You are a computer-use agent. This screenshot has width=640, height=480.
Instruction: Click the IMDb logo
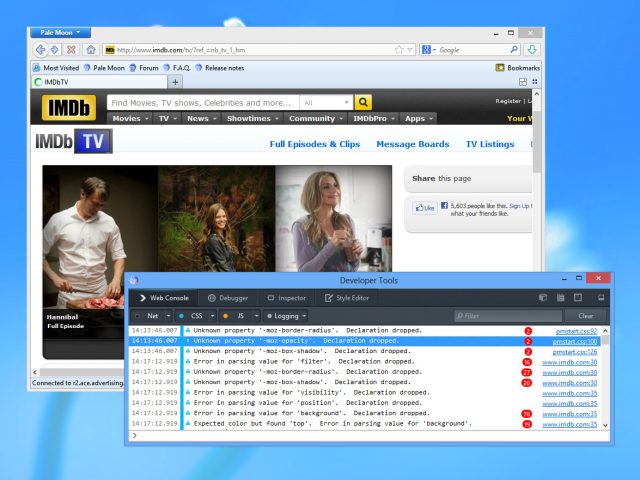pyautogui.click(x=69, y=109)
